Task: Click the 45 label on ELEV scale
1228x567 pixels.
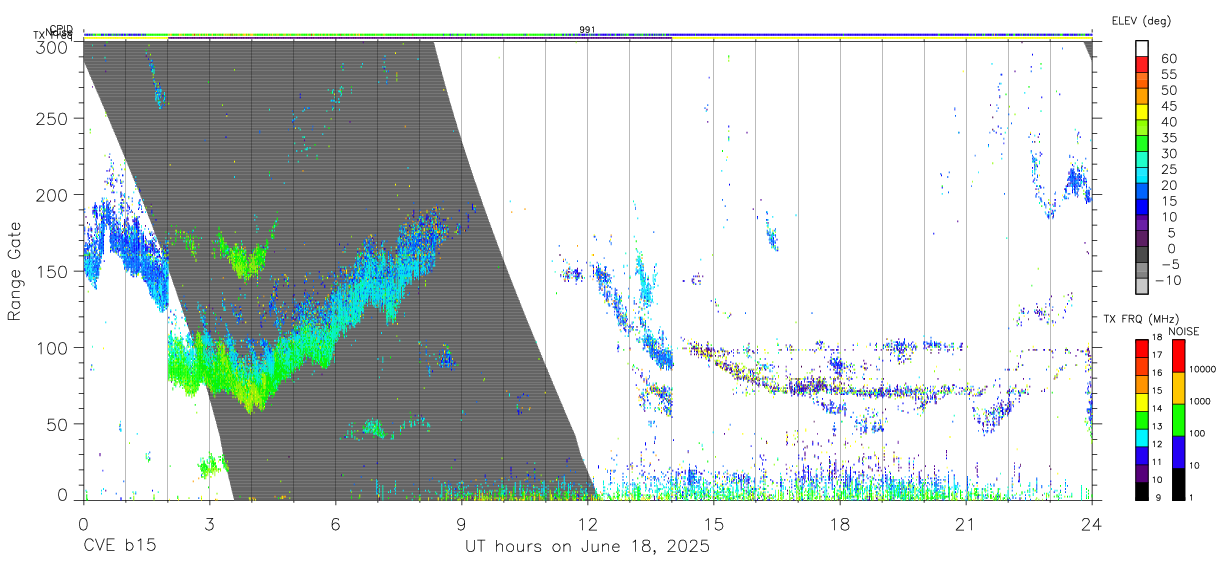Action: point(1168,106)
